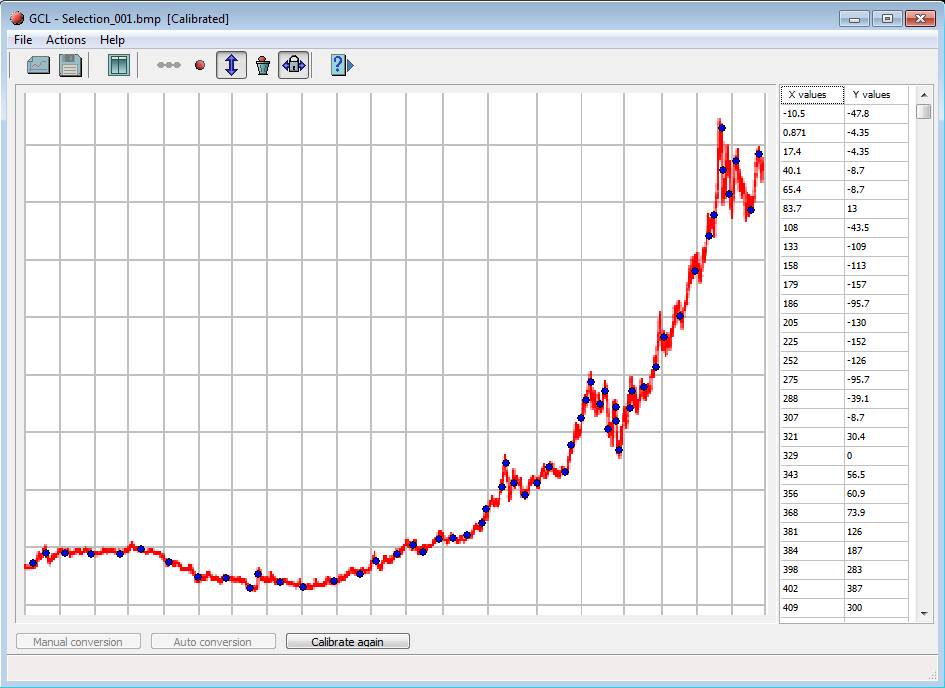
Task: Select the X value cell 275
Action: (x=812, y=380)
